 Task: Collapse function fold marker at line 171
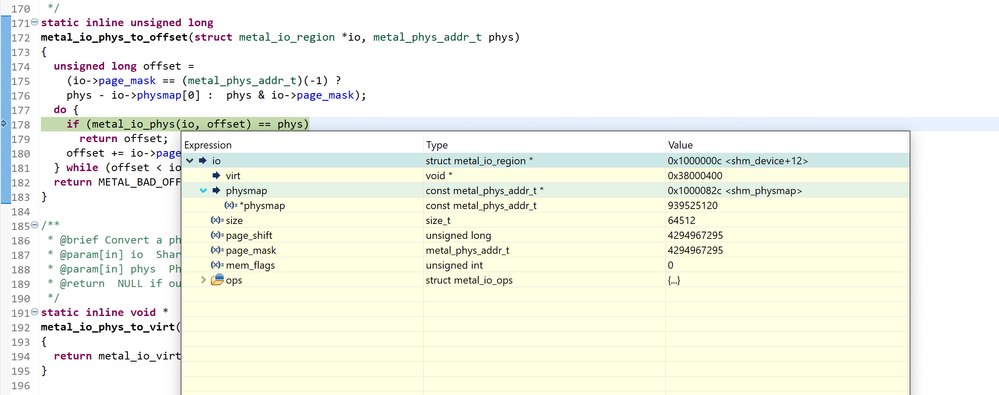coord(35,22)
